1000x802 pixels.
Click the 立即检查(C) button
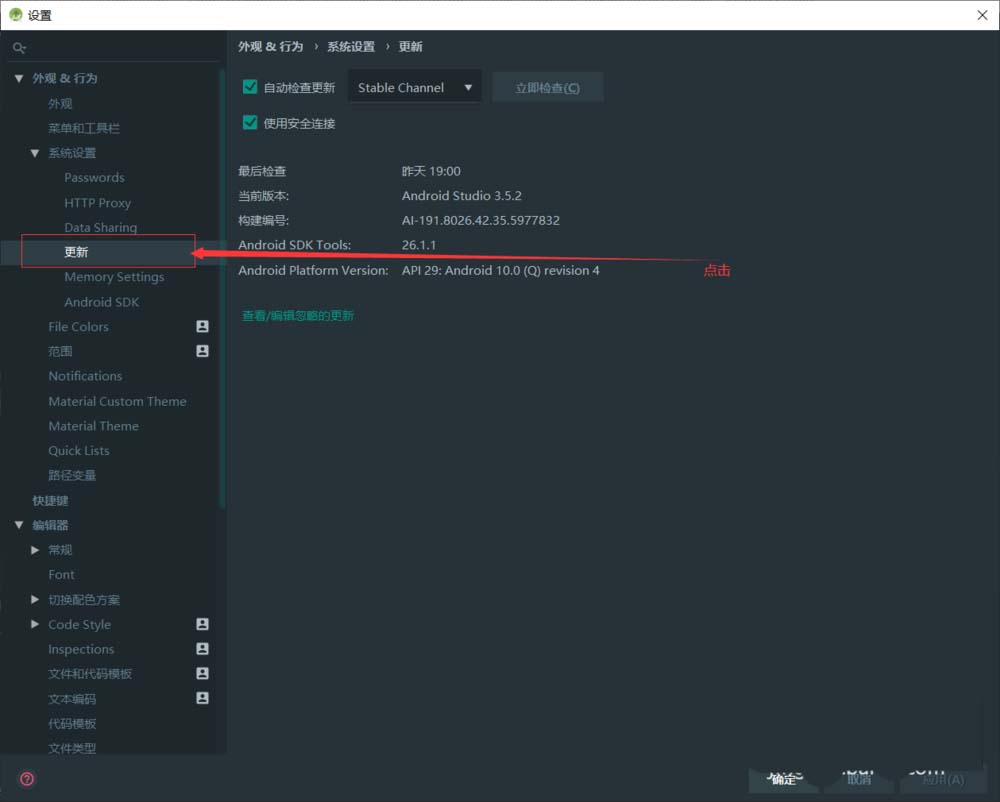coord(547,87)
